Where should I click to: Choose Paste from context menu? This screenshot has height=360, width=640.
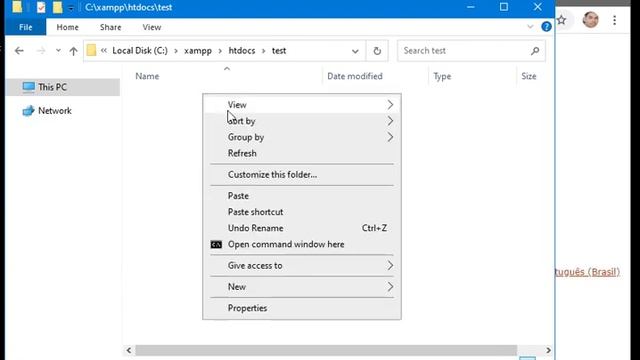point(302,196)
